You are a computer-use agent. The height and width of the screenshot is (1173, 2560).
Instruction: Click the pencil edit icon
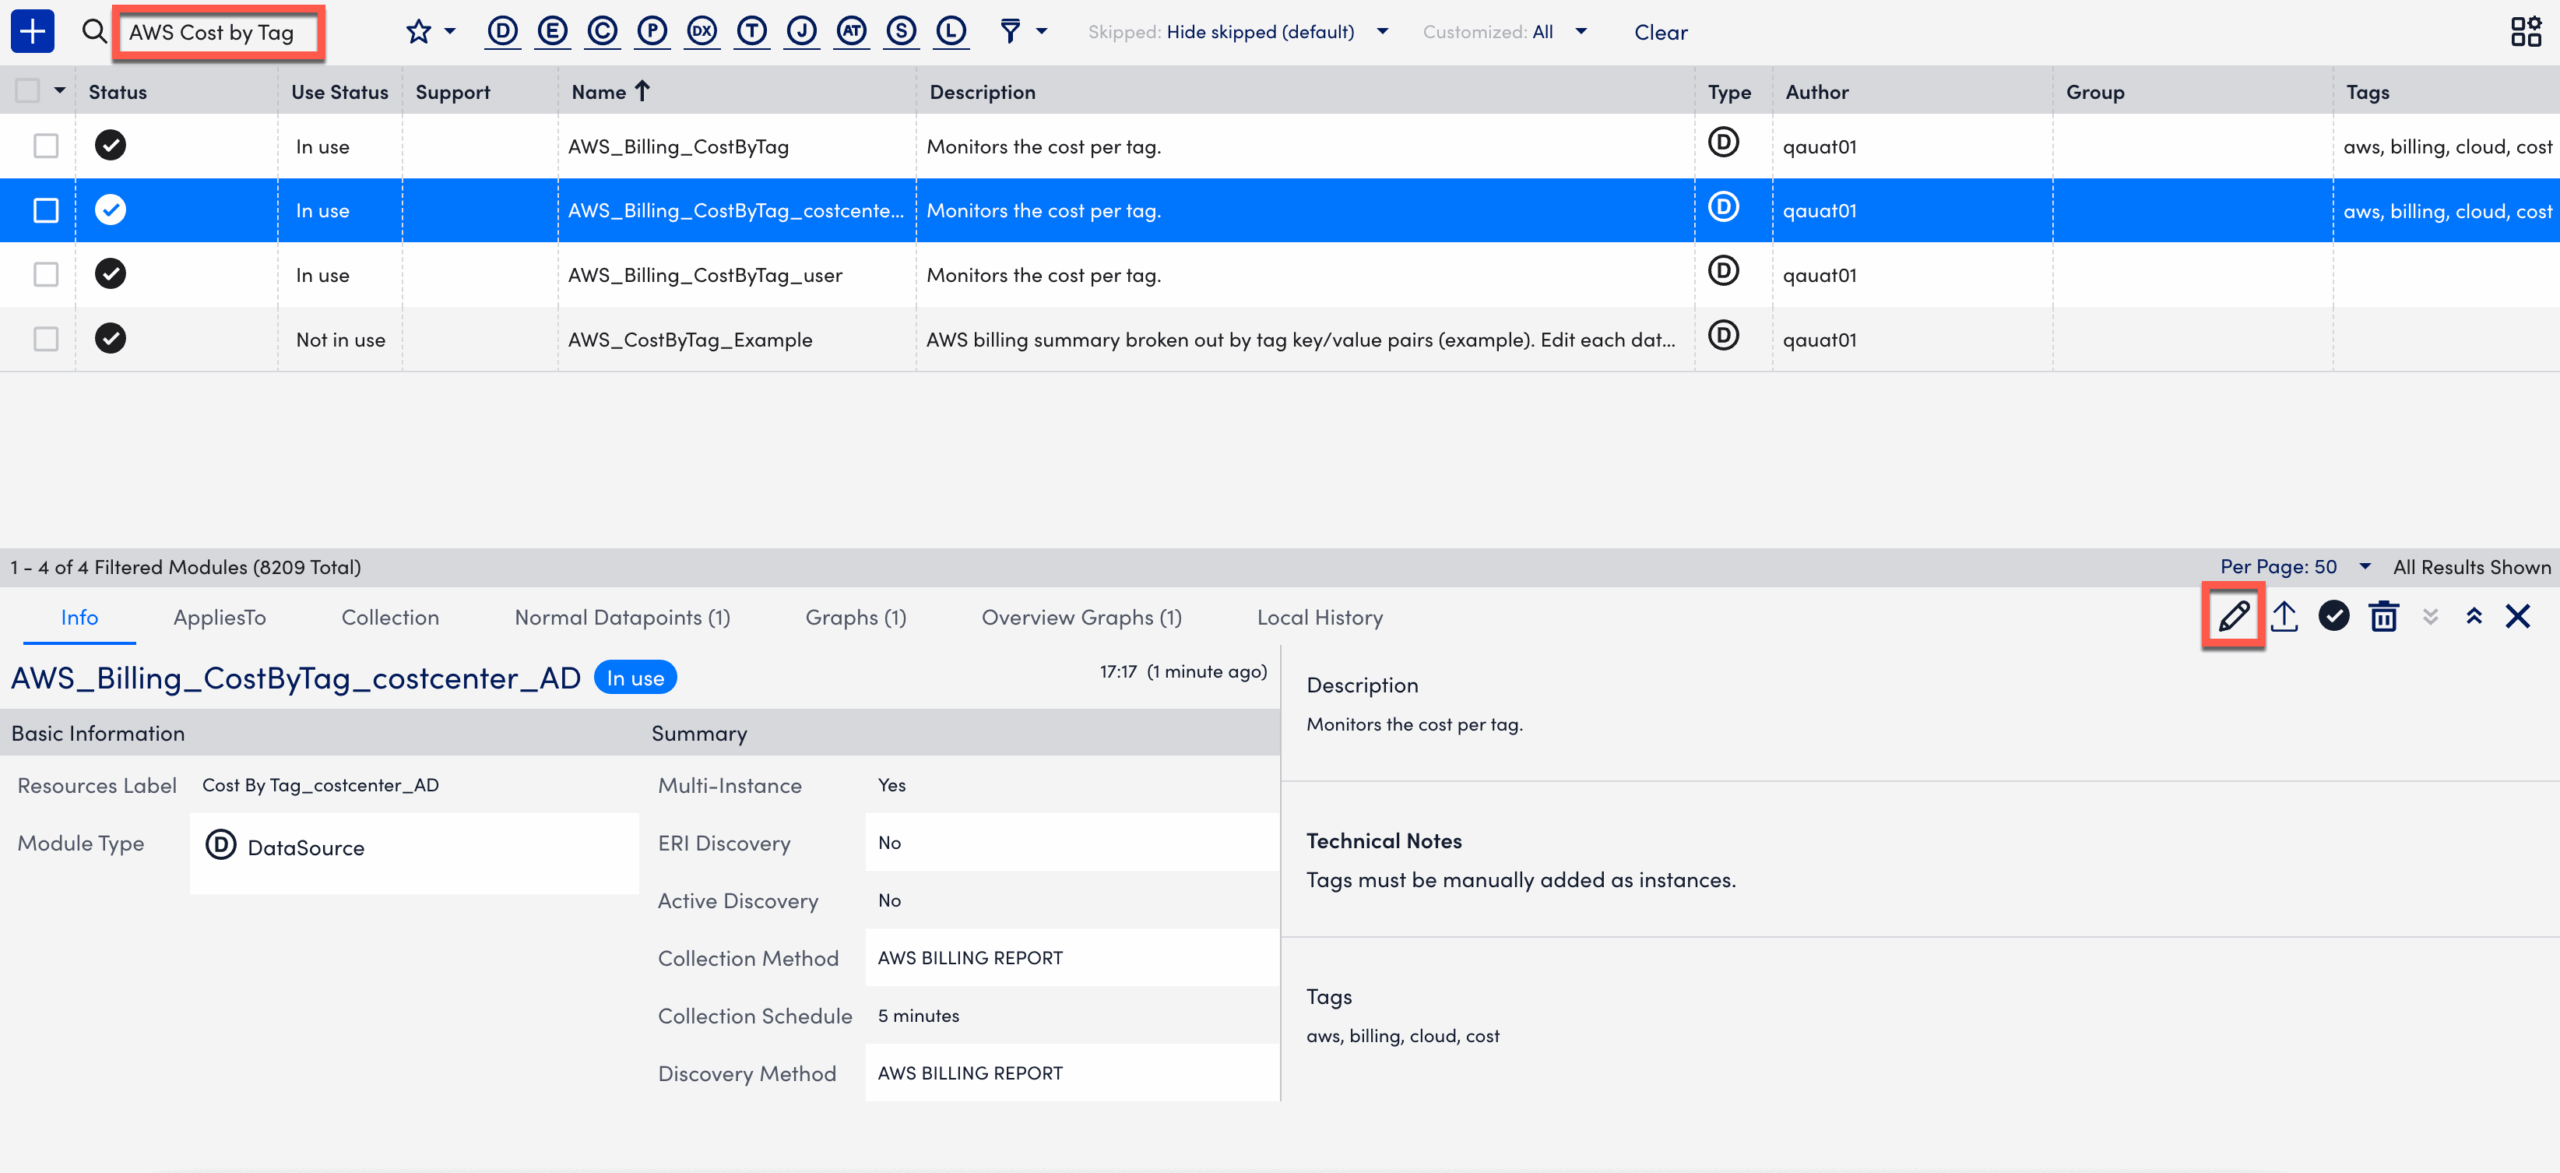(2234, 616)
